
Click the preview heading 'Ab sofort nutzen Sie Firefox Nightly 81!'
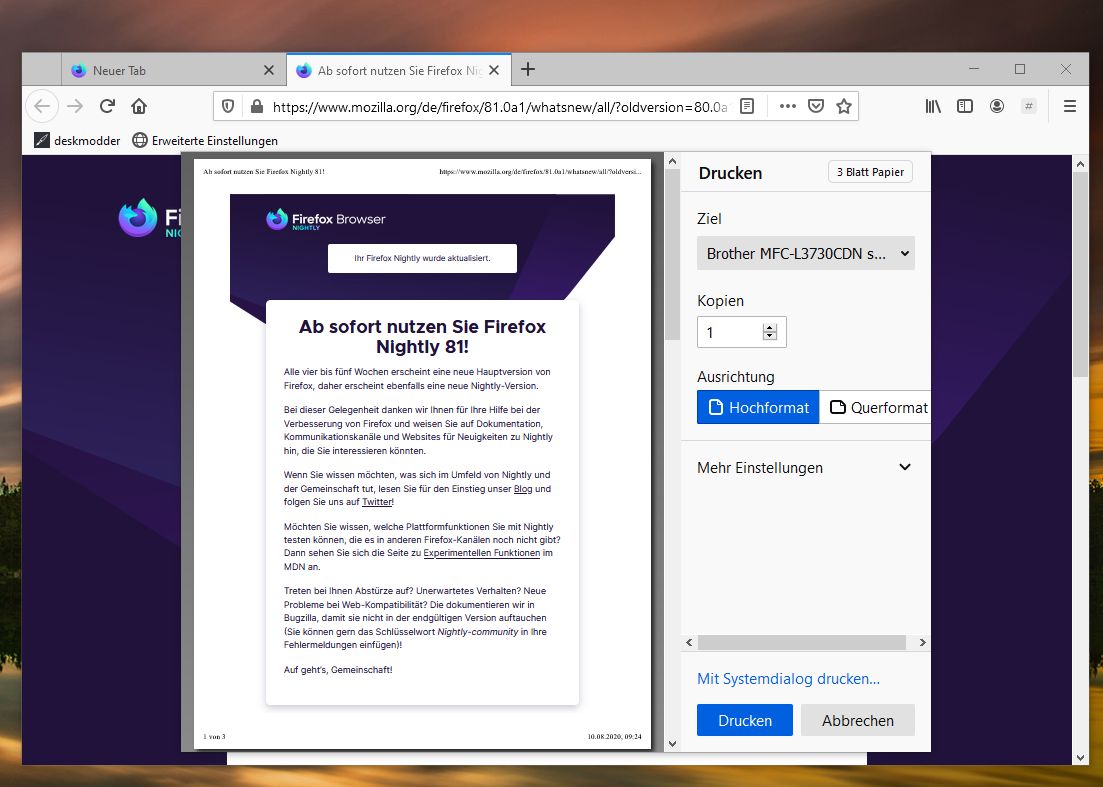coord(422,337)
